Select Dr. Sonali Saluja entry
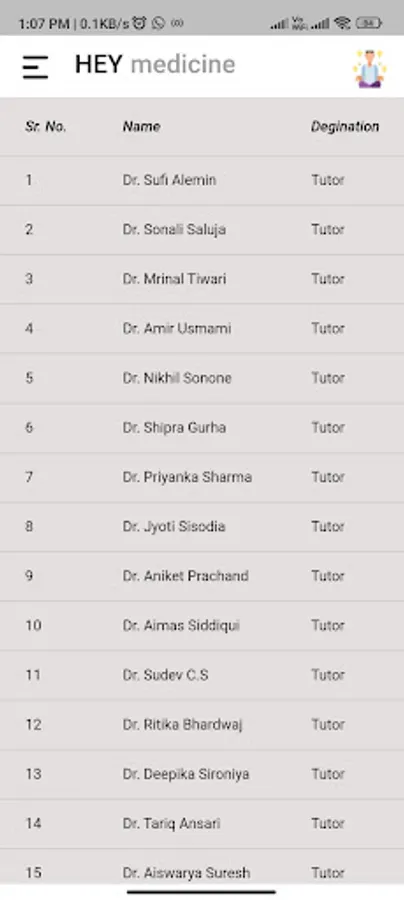 click(202, 230)
